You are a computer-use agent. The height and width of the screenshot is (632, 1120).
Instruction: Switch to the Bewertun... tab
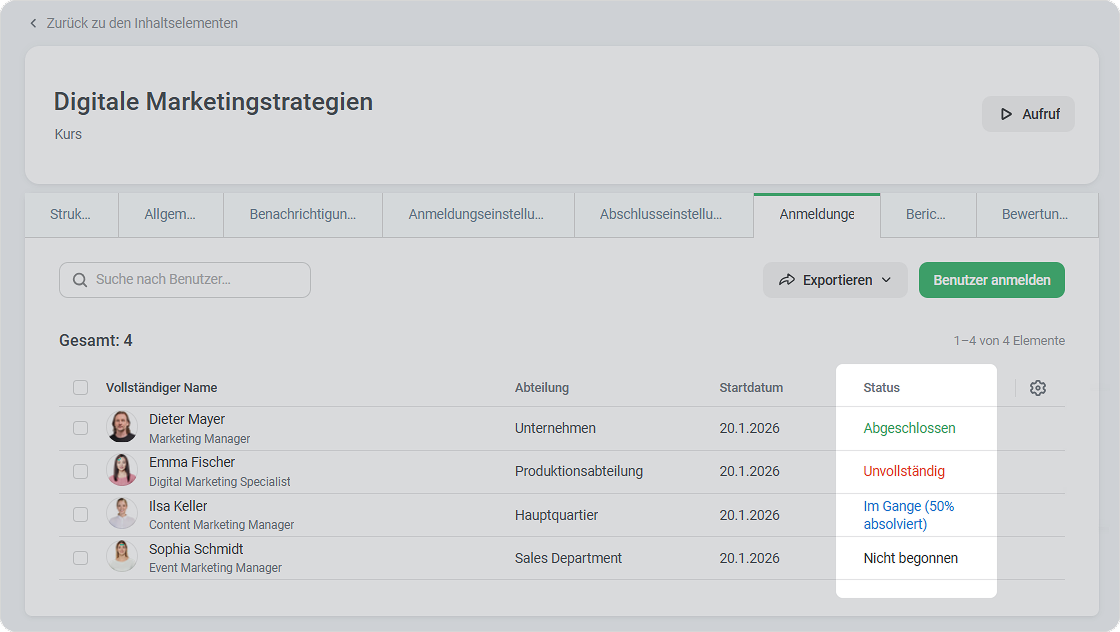point(1036,215)
